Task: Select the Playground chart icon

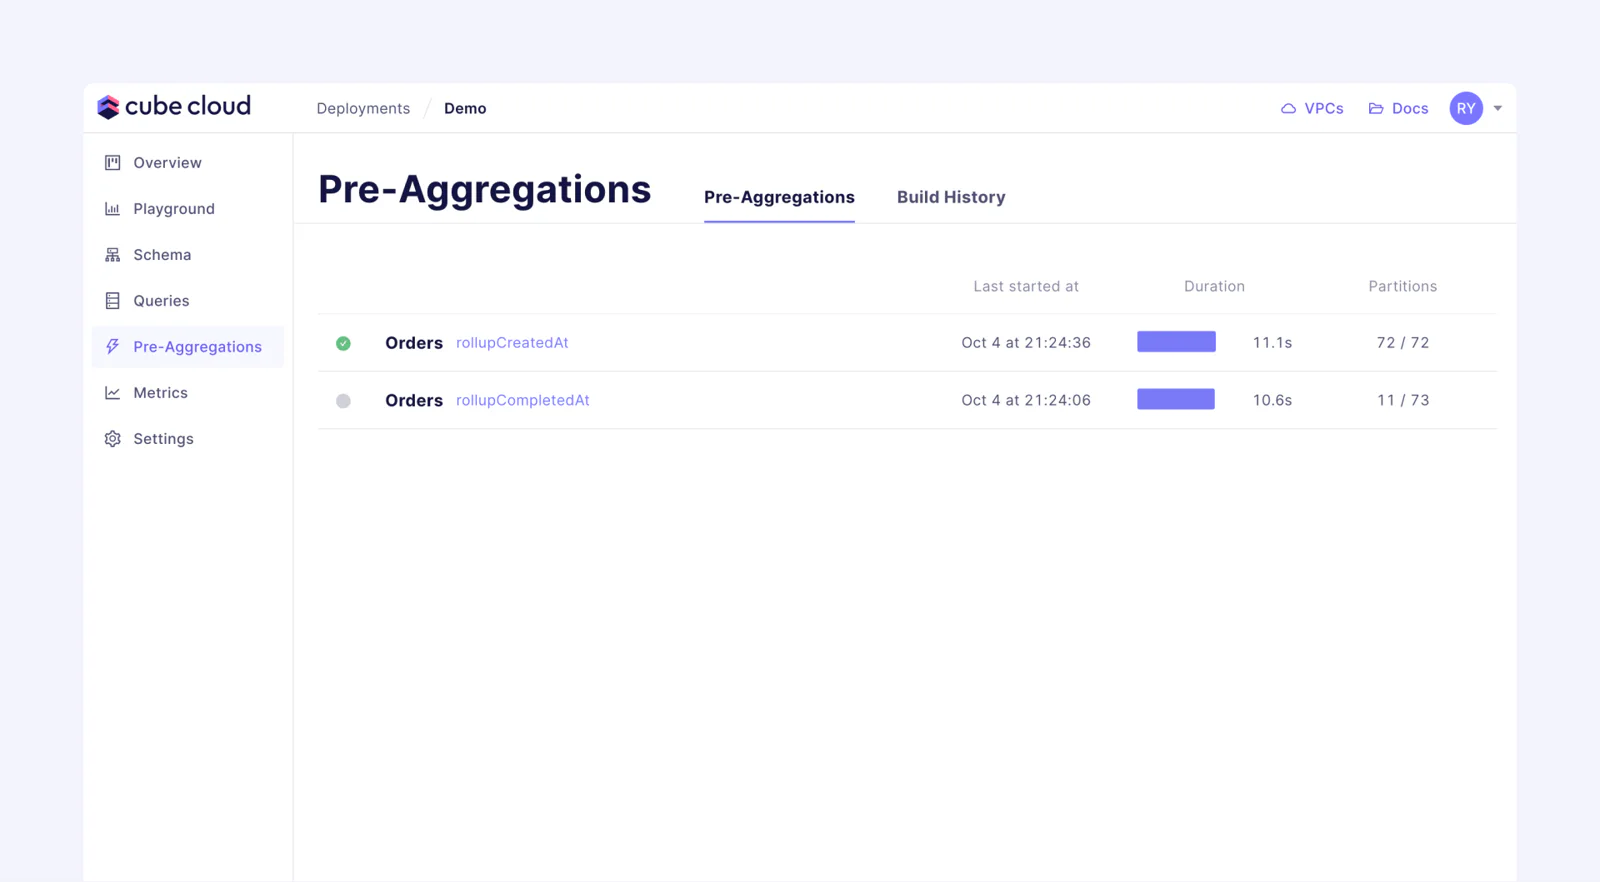Action: (x=113, y=208)
